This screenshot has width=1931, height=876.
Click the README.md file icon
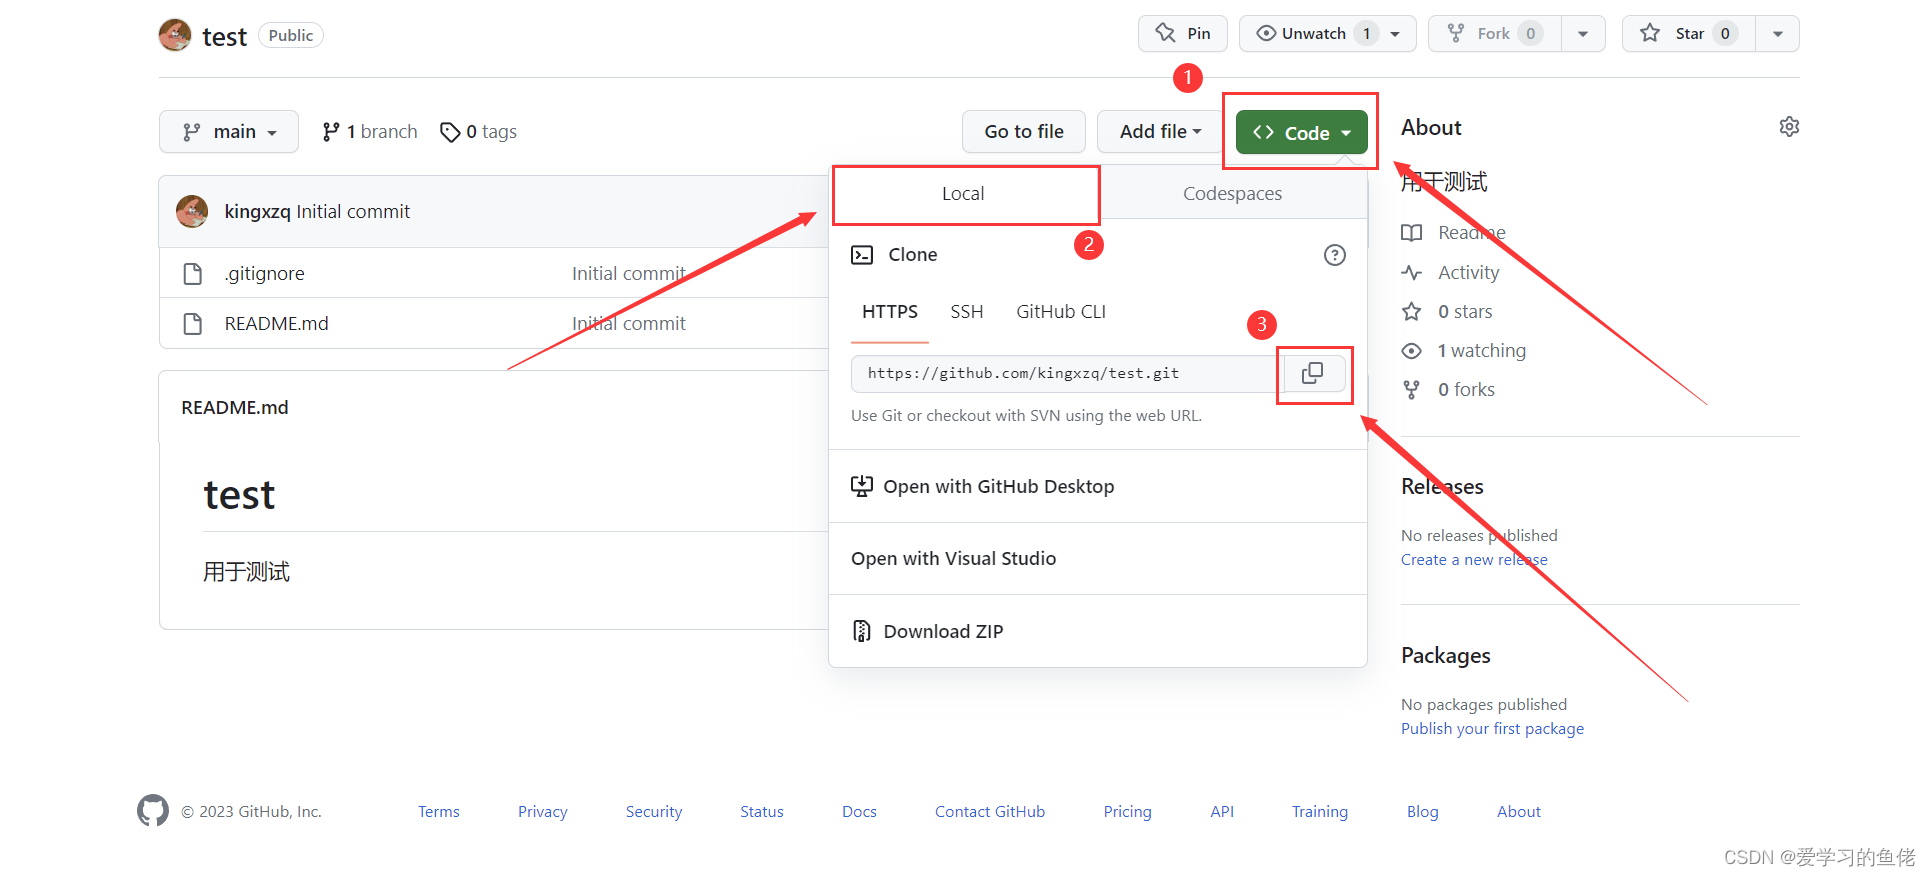(x=193, y=323)
